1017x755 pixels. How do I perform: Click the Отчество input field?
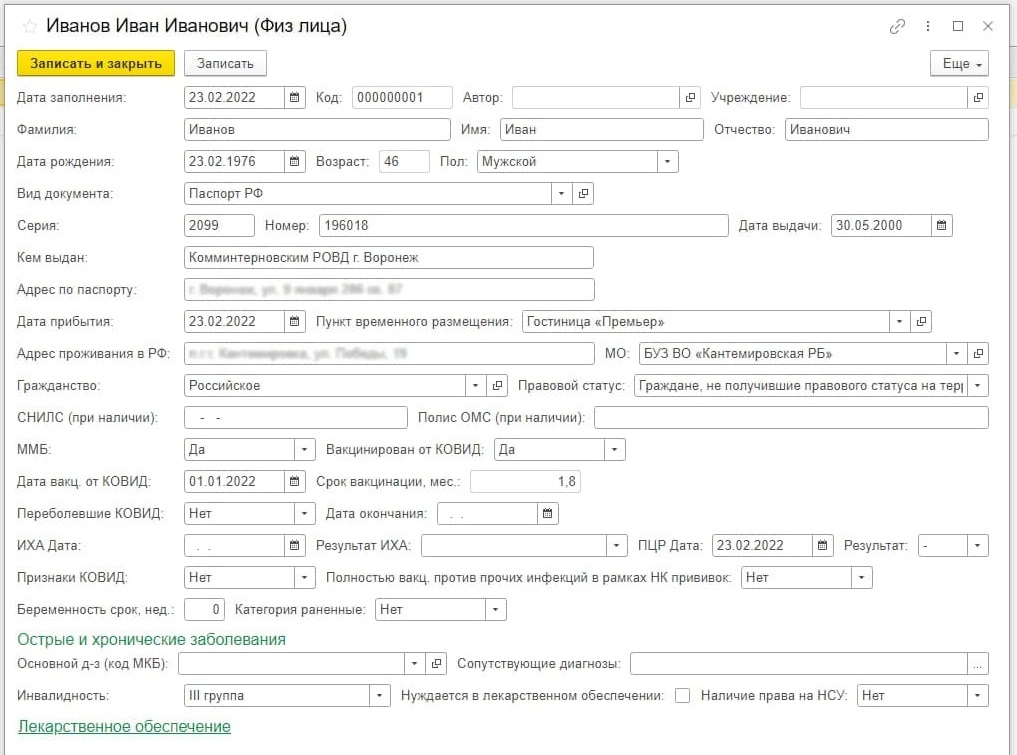[x=887, y=129]
